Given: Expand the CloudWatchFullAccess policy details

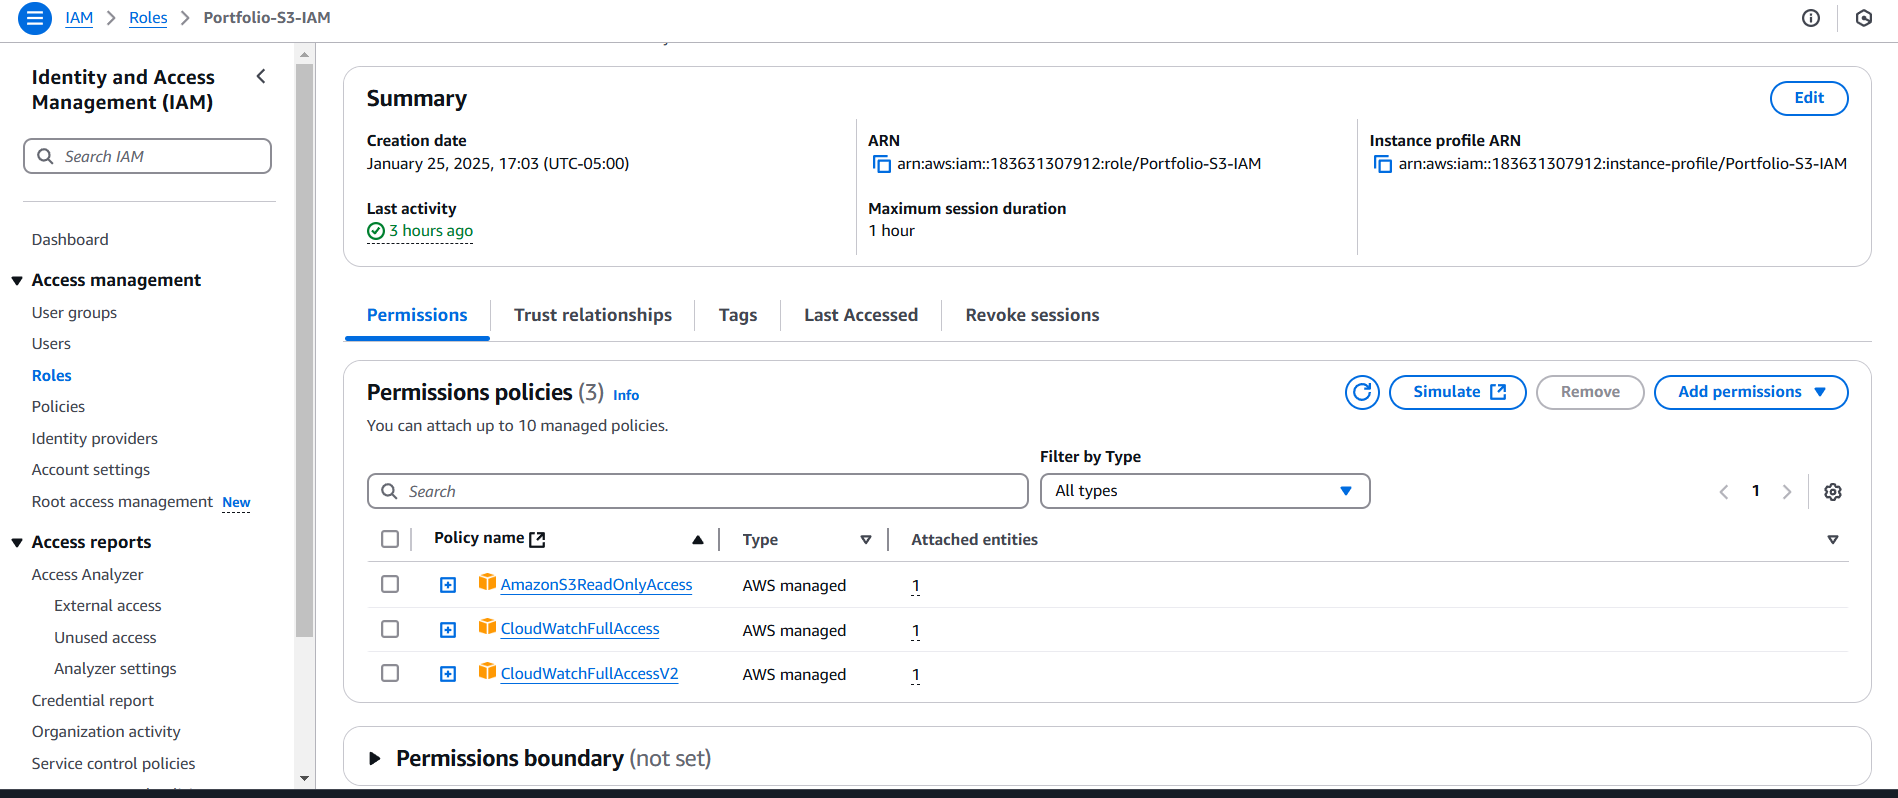Looking at the screenshot, I should (x=448, y=630).
